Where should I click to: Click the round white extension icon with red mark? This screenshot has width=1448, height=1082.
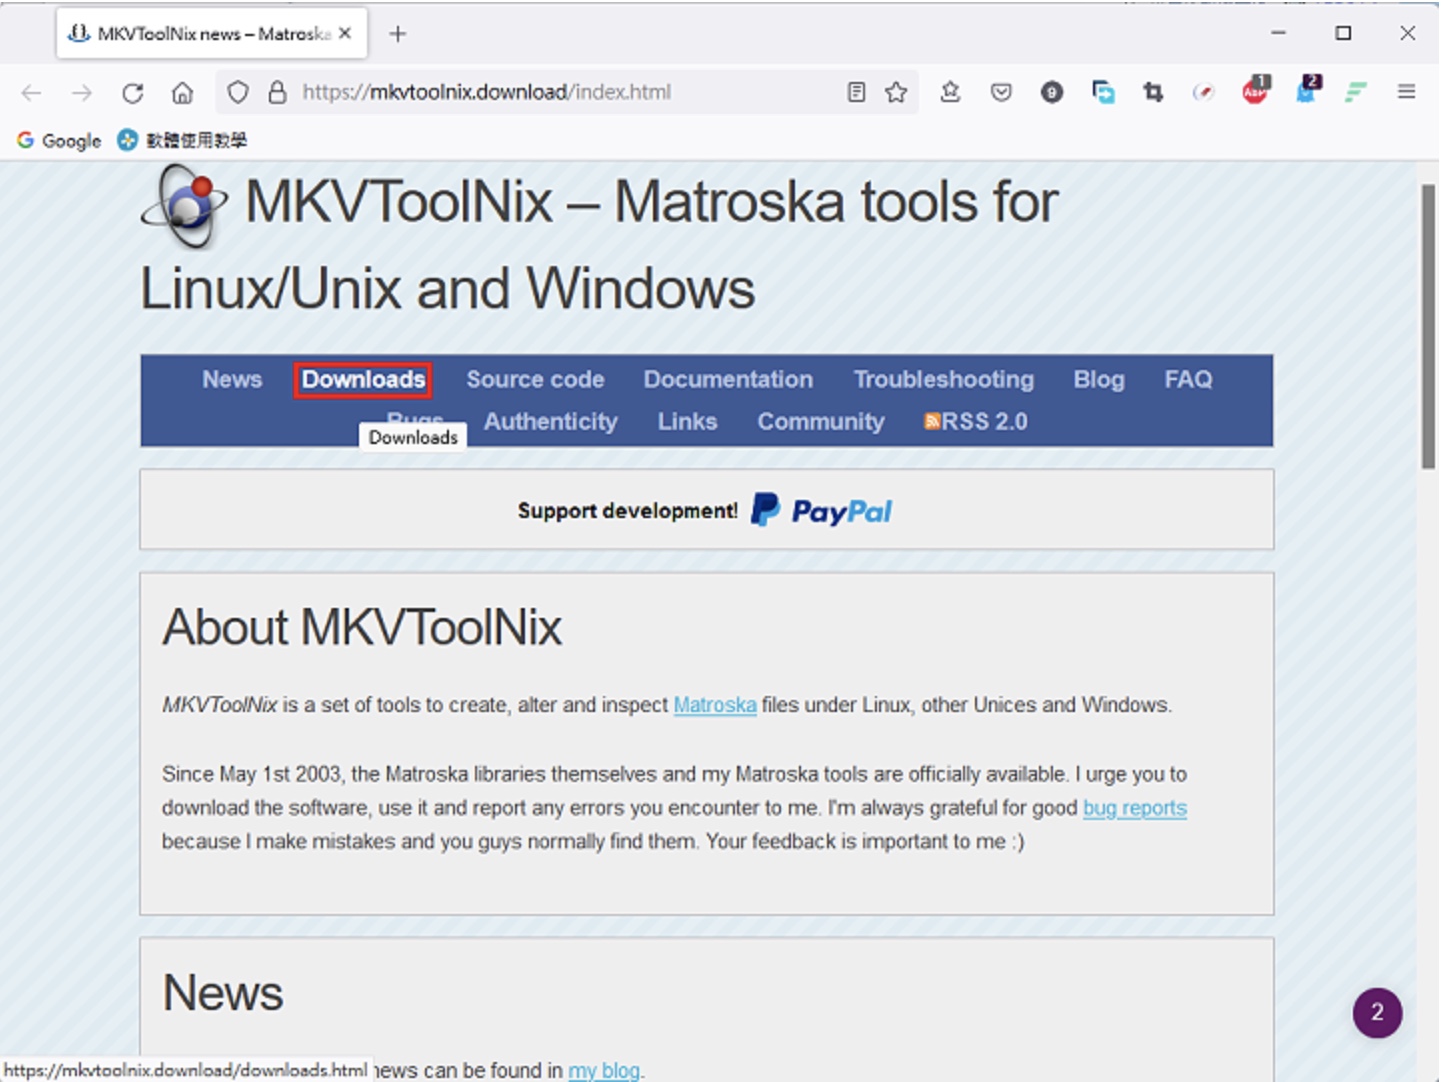(1204, 92)
